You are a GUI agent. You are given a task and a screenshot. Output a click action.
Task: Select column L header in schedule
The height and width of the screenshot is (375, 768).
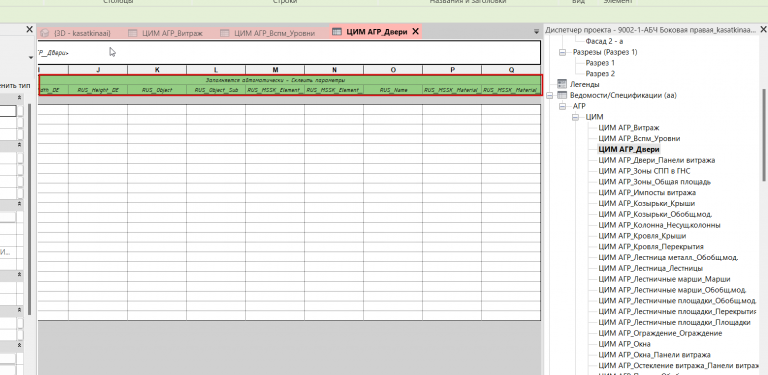pyautogui.click(x=216, y=70)
